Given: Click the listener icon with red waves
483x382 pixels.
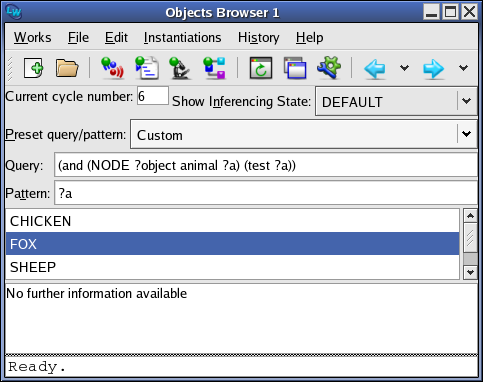Looking at the screenshot, I should tap(112, 68).
